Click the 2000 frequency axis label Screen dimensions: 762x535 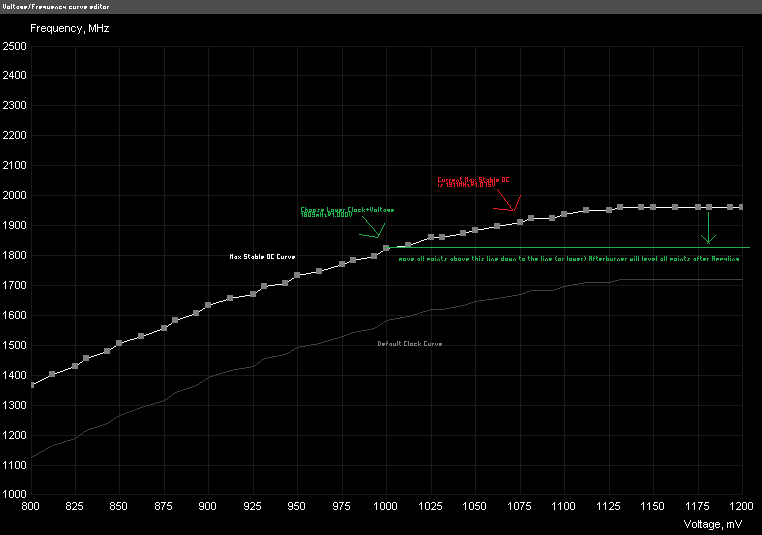click(15, 195)
